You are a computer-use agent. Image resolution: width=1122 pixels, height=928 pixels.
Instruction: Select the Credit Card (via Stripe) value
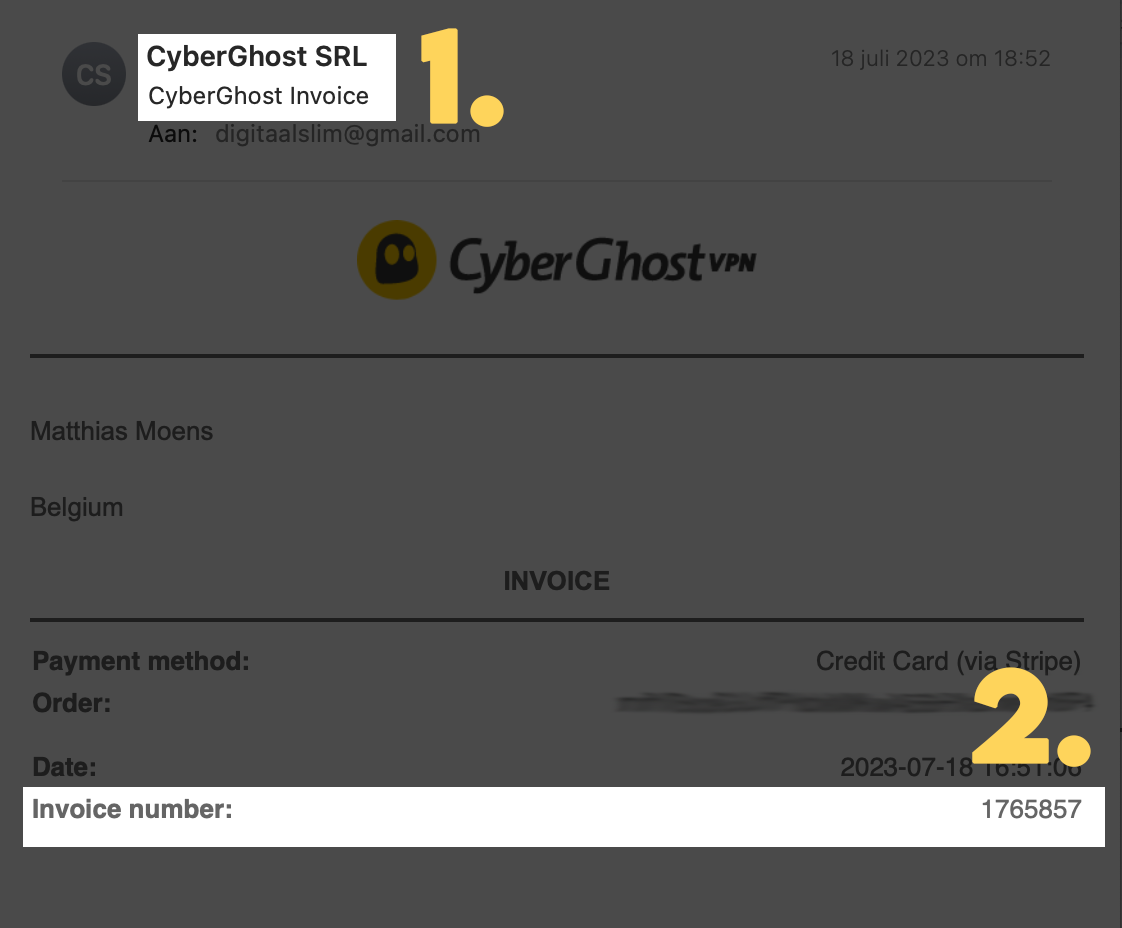click(948, 661)
